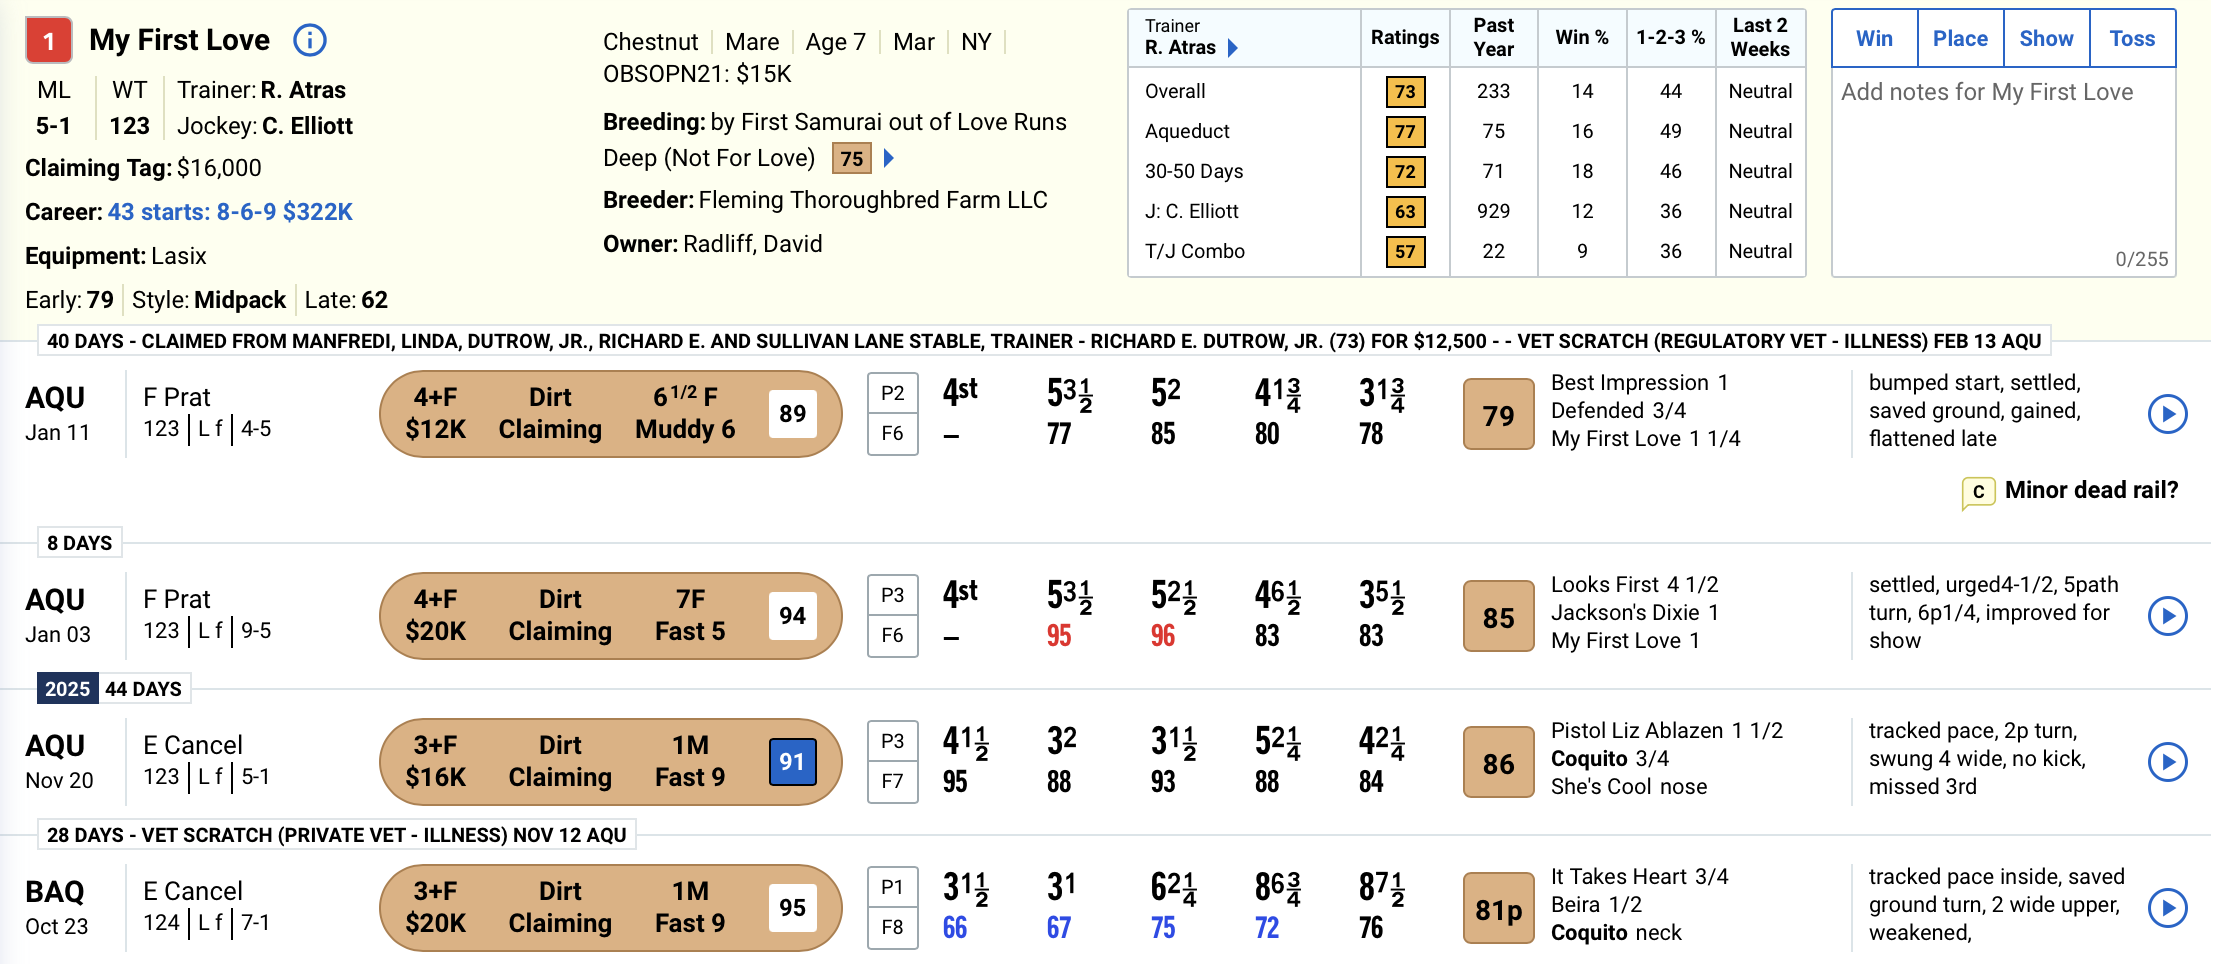This screenshot has width=2216, height=964.
Task: Play the Jan 03 race replay
Action: (x=2167, y=616)
